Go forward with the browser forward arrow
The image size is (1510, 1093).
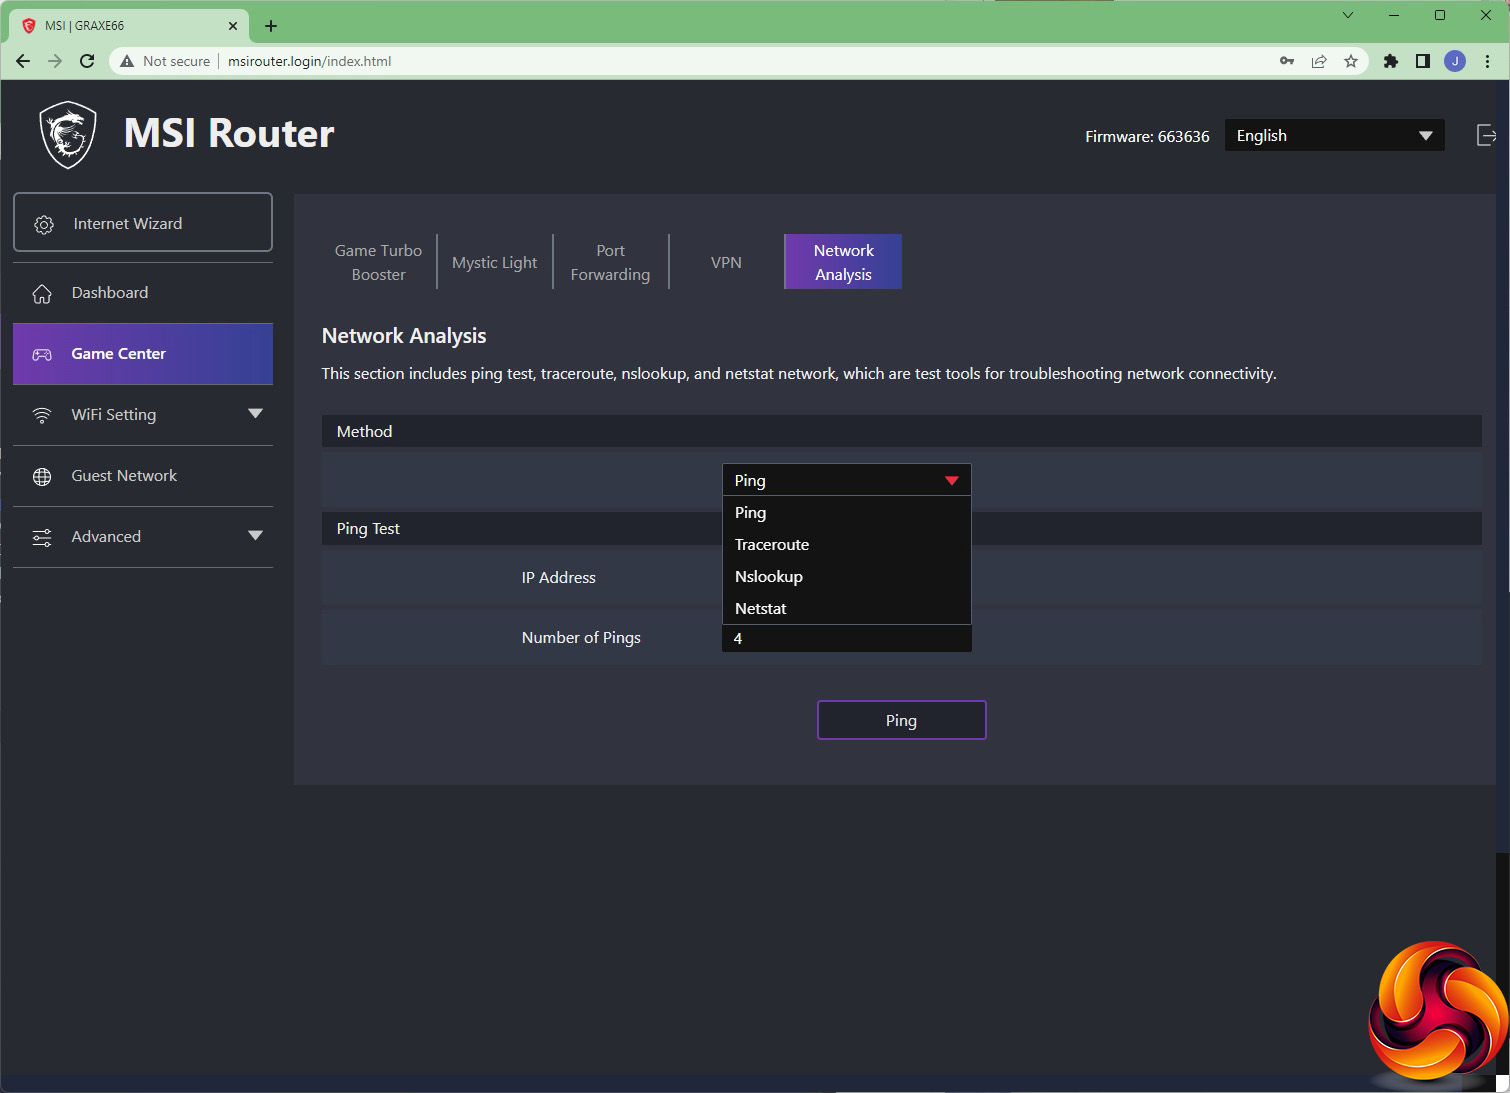(55, 61)
